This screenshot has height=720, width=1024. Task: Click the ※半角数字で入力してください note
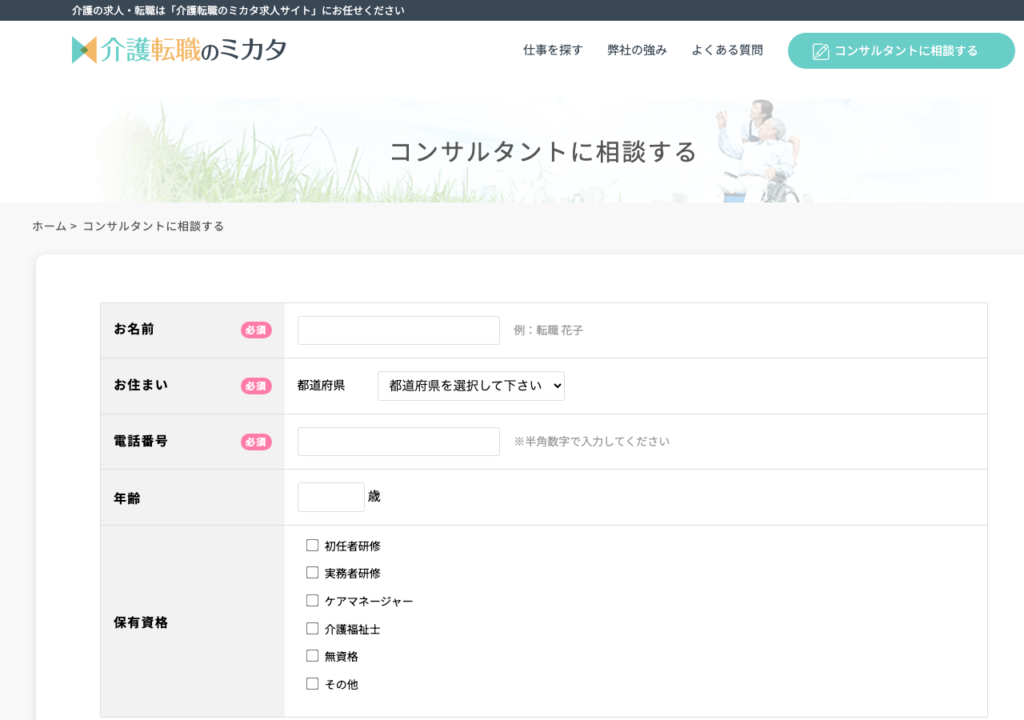click(x=591, y=442)
